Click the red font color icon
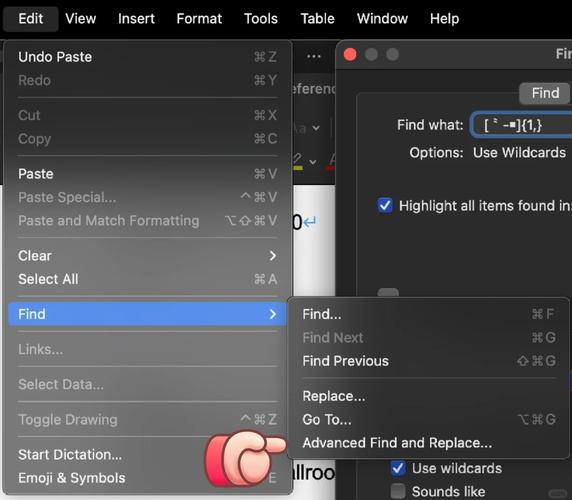The height and width of the screenshot is (500, 572). tap(331, 162)
